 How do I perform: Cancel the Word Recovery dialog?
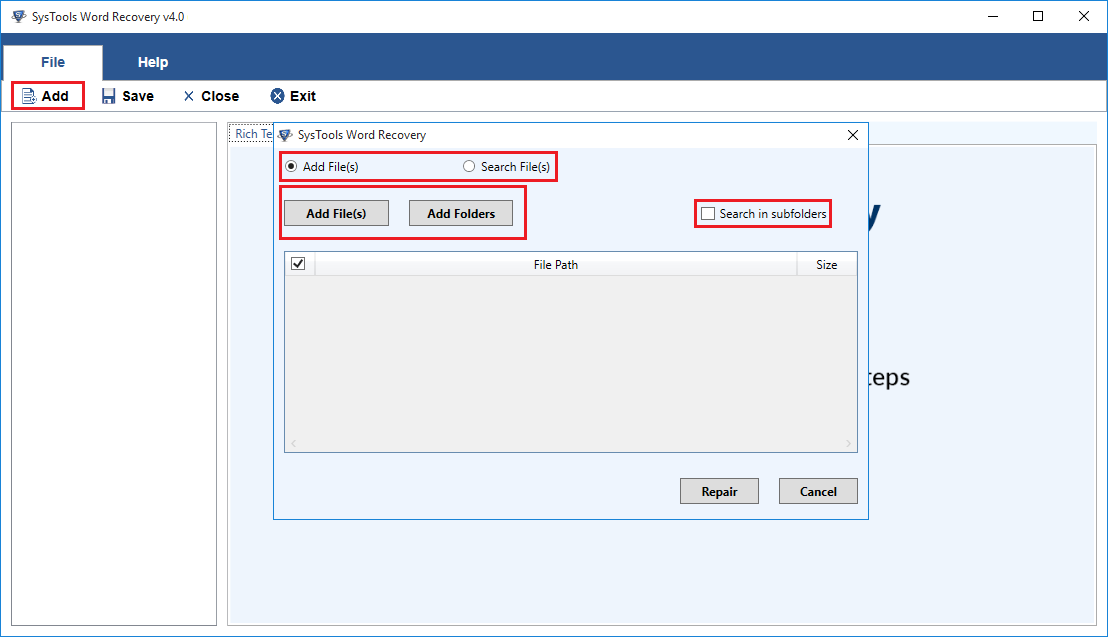coord(818,491)
